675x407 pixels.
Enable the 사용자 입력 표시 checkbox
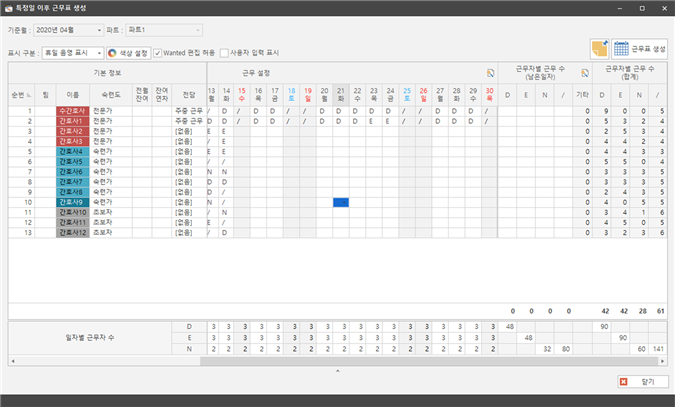point(224,53)
